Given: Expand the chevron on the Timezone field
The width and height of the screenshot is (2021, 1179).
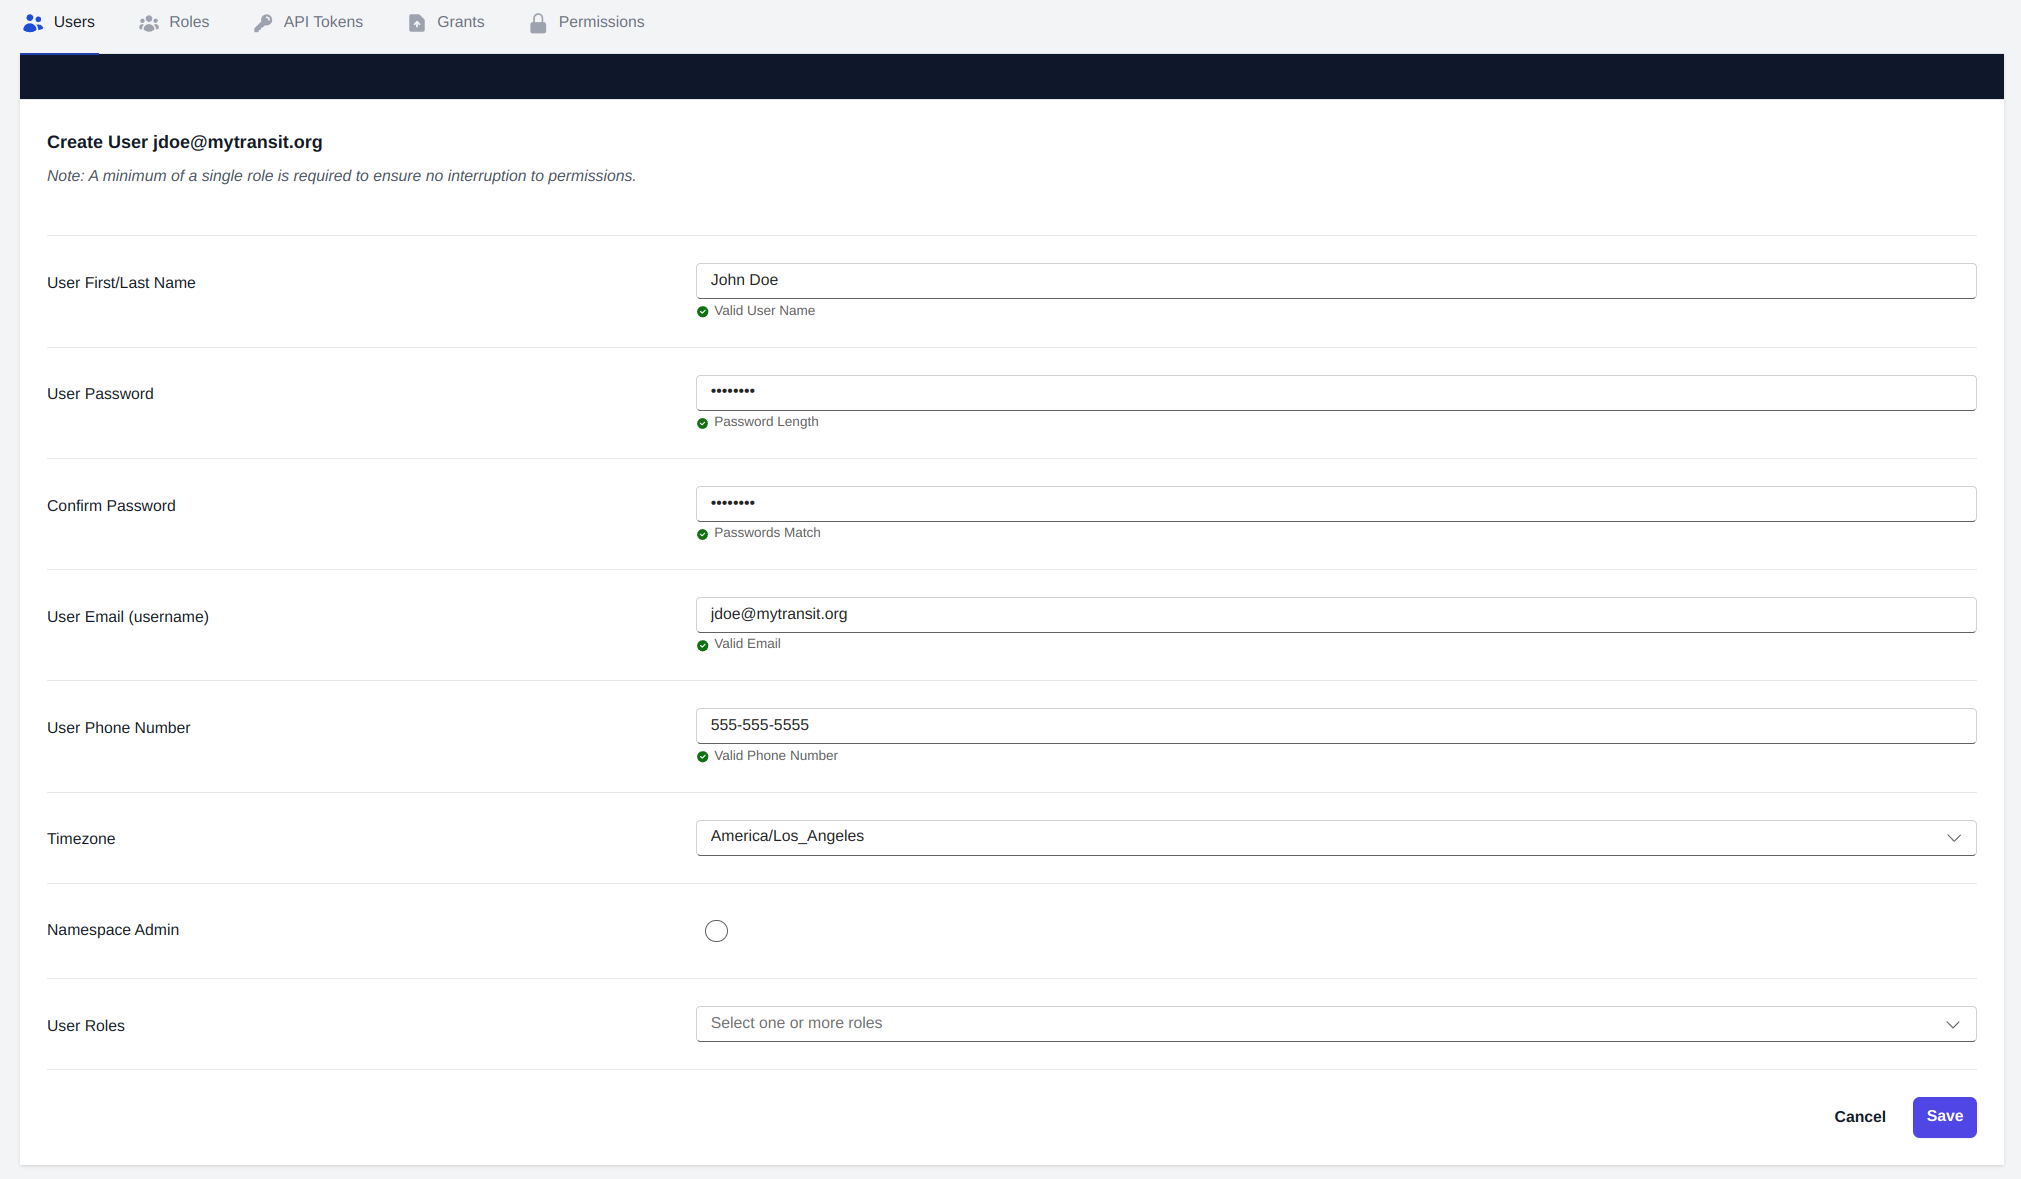Looking at the screenshot, I should (1953, 837).
